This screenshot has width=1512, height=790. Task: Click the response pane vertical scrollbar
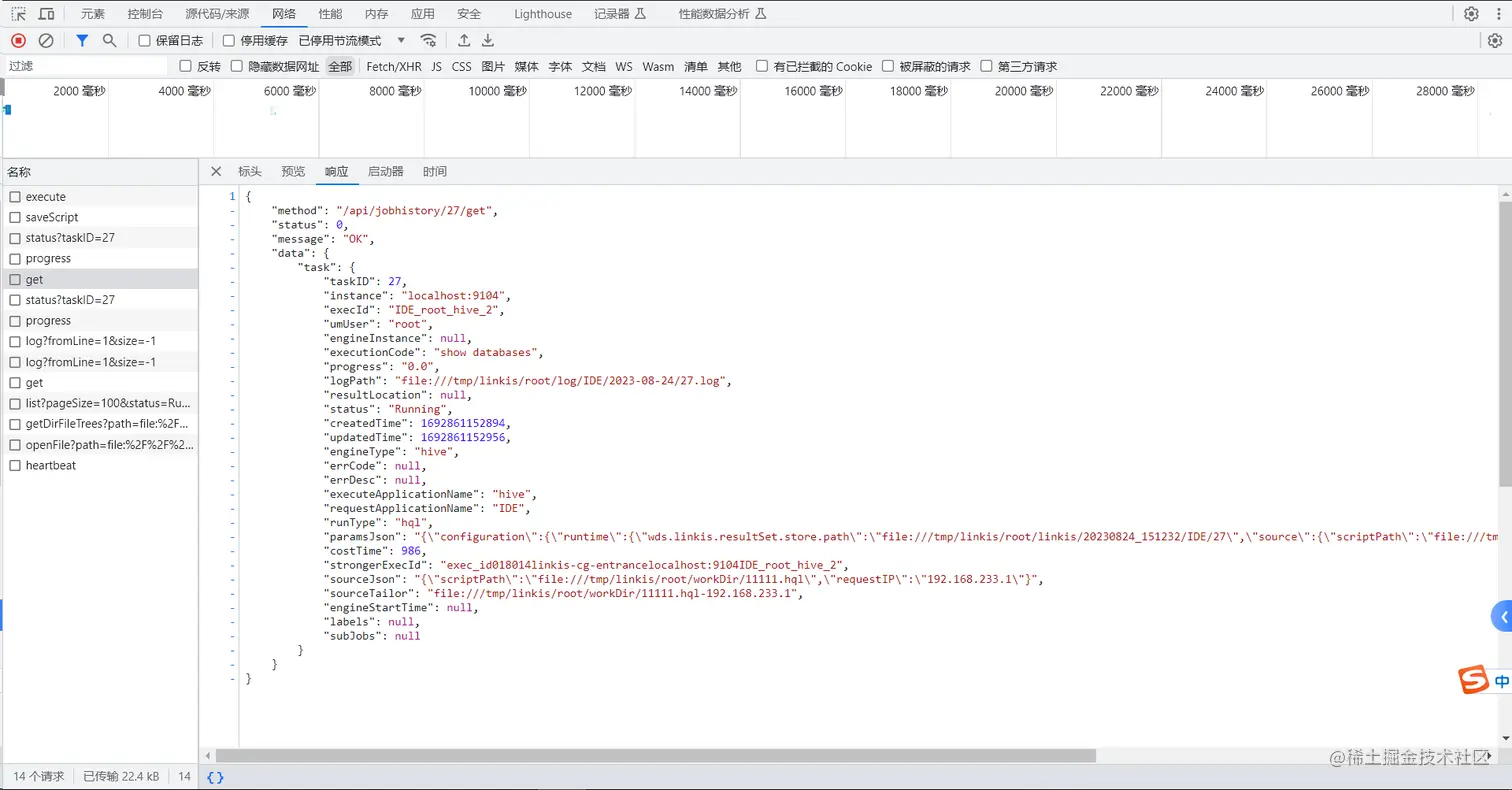1506,344
